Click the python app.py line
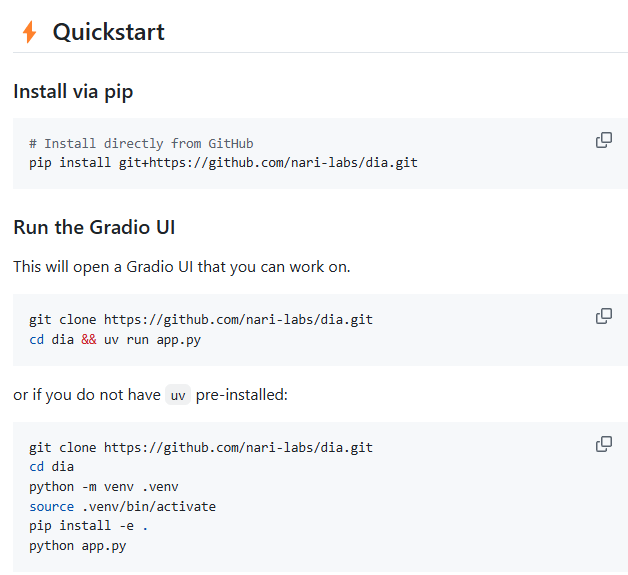Image resolution: width=628 pixels, height=575 pixels. 78,546
